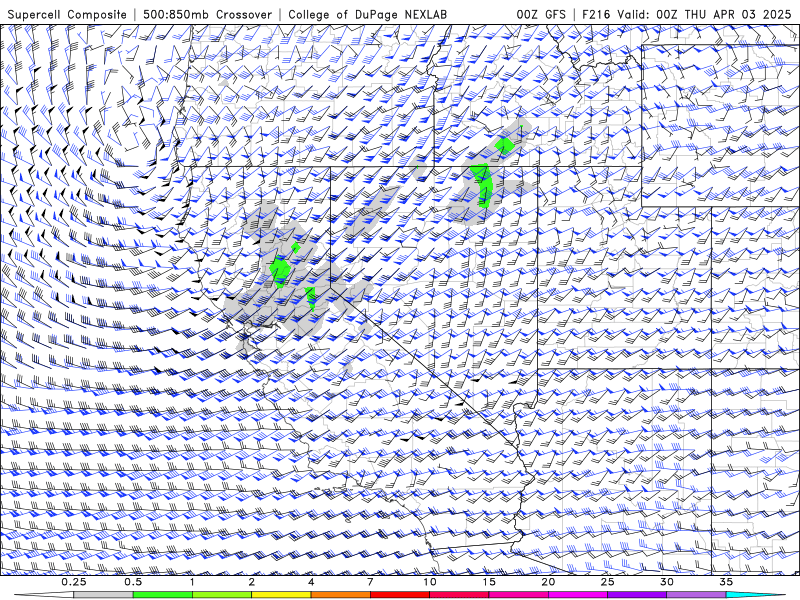This screenshot has width=800, height=600.
Task: Select the purple 25–30 color bar segment
Action: 637,595
